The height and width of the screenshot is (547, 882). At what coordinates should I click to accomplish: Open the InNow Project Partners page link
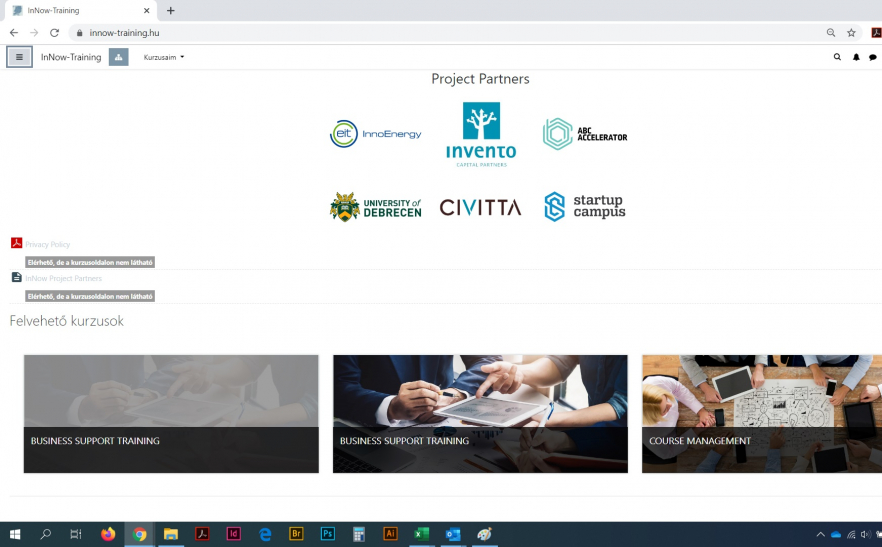(64, 278)
